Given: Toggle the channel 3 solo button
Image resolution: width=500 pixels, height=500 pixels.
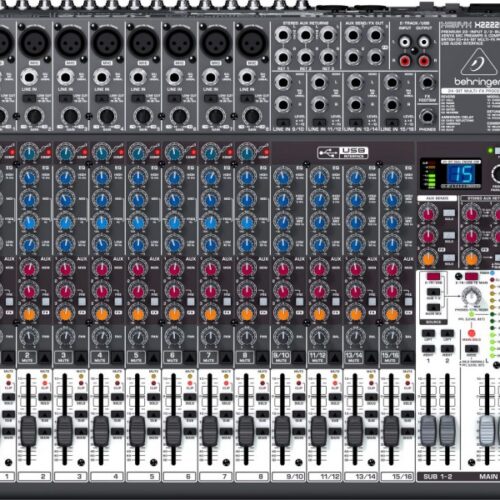Looking at the screenshot, I should pos(81,397).
